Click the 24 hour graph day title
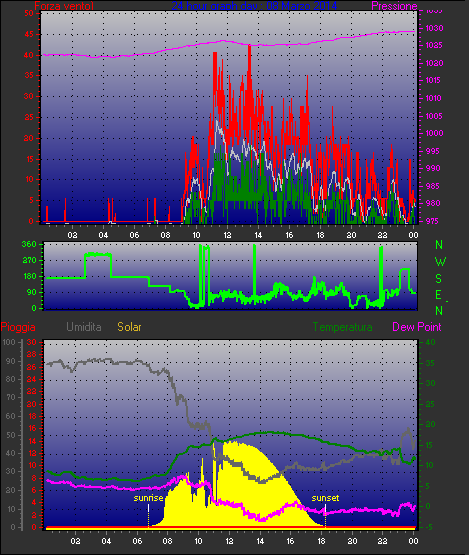The width and height of the screenshot is (469, 555). [x=254, y=5]
